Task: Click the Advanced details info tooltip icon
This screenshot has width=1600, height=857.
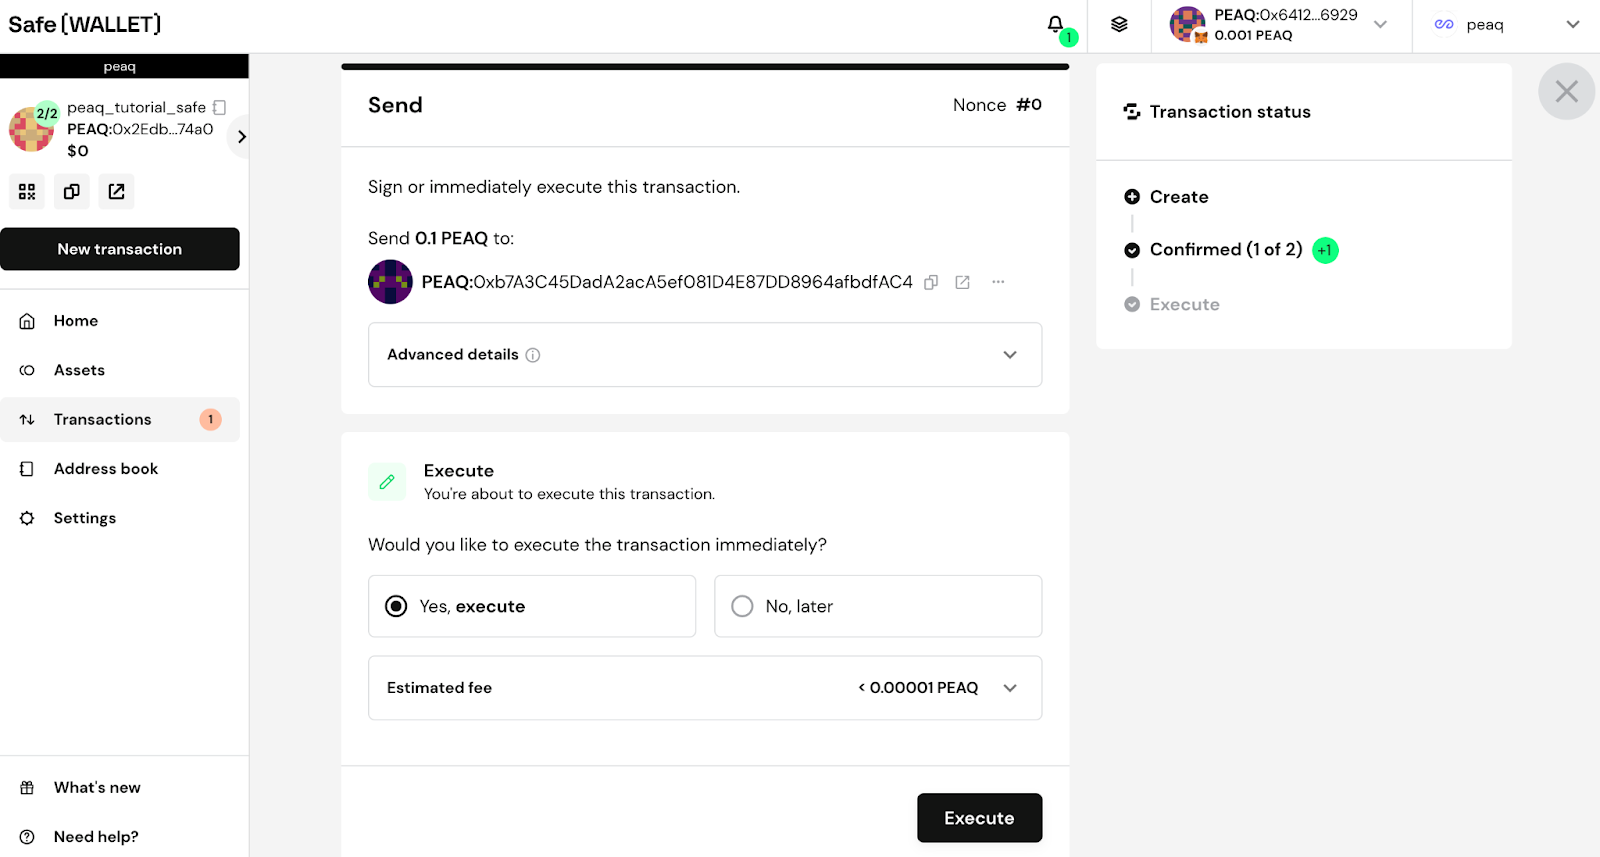Action: [x=532, y=355]
